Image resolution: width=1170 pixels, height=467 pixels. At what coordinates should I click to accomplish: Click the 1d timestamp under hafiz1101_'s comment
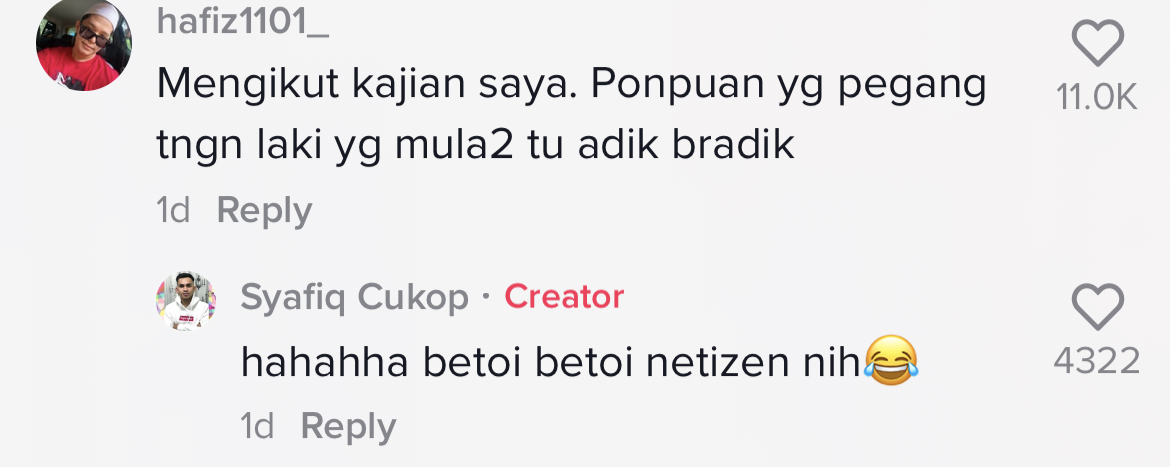tap(174, 211)
